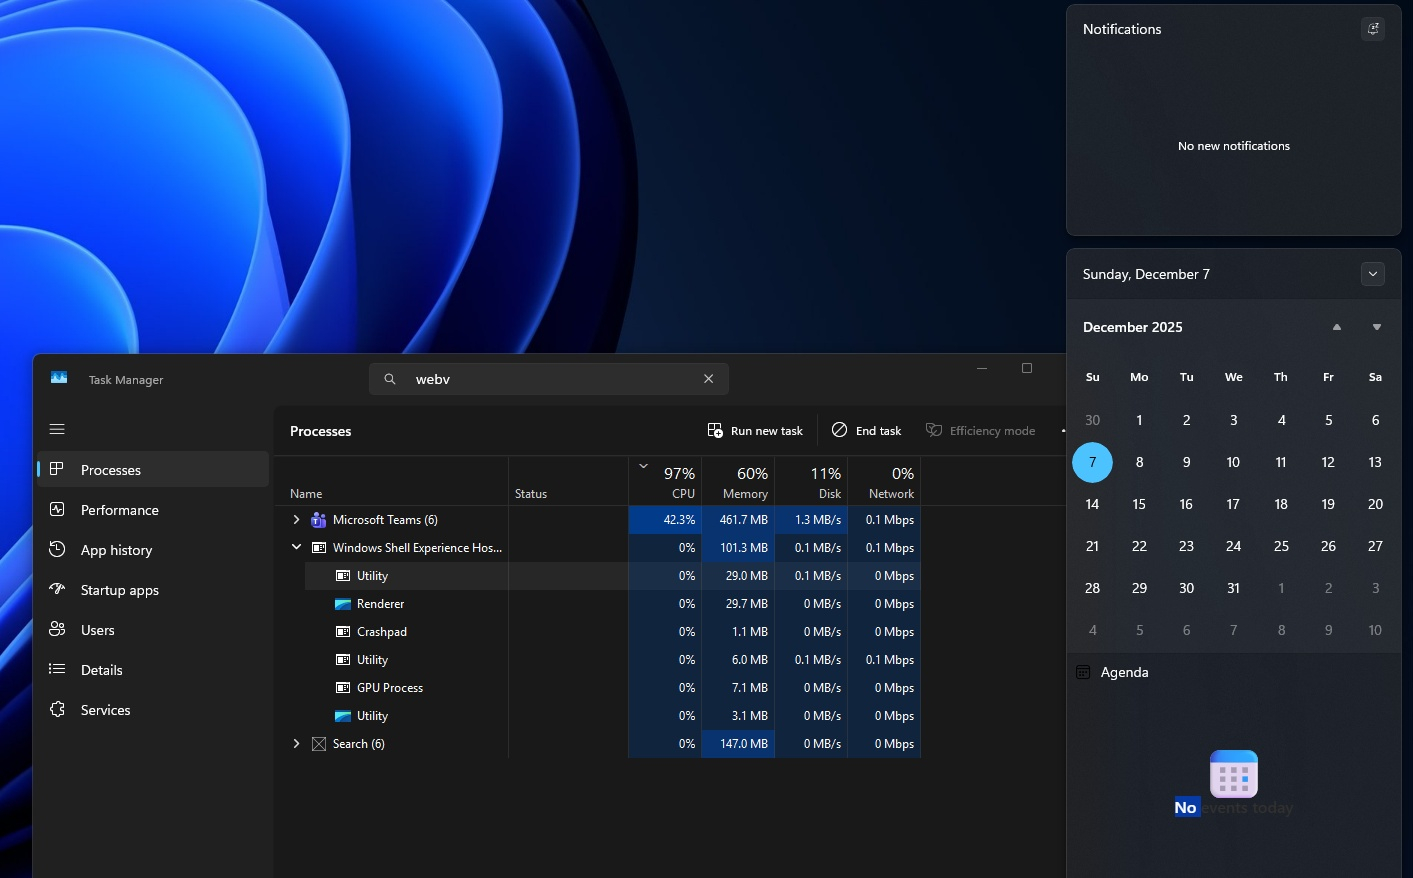
Task: Click the Users sidebar icon
Action: coord(57,630)
